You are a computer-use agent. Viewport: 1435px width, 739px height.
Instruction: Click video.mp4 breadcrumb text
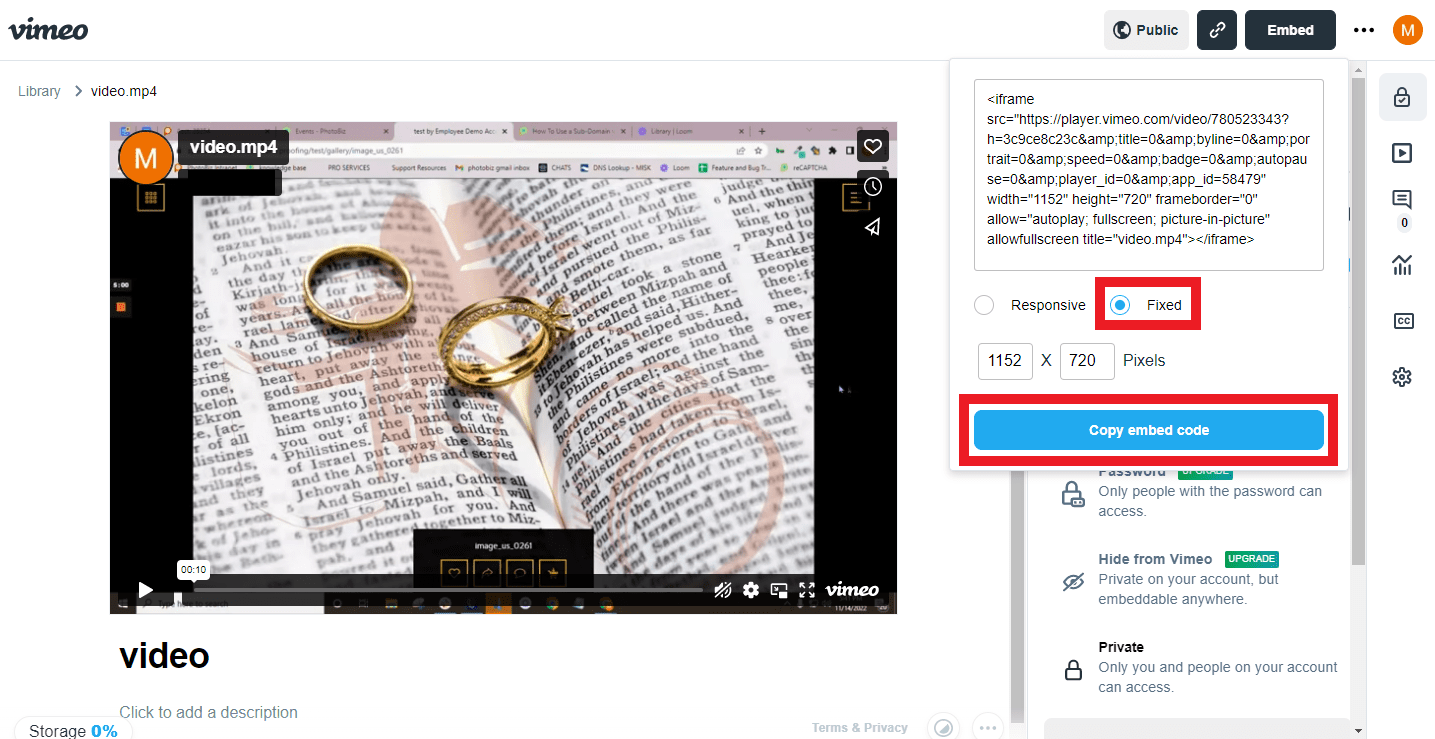(x=124, y=91)
